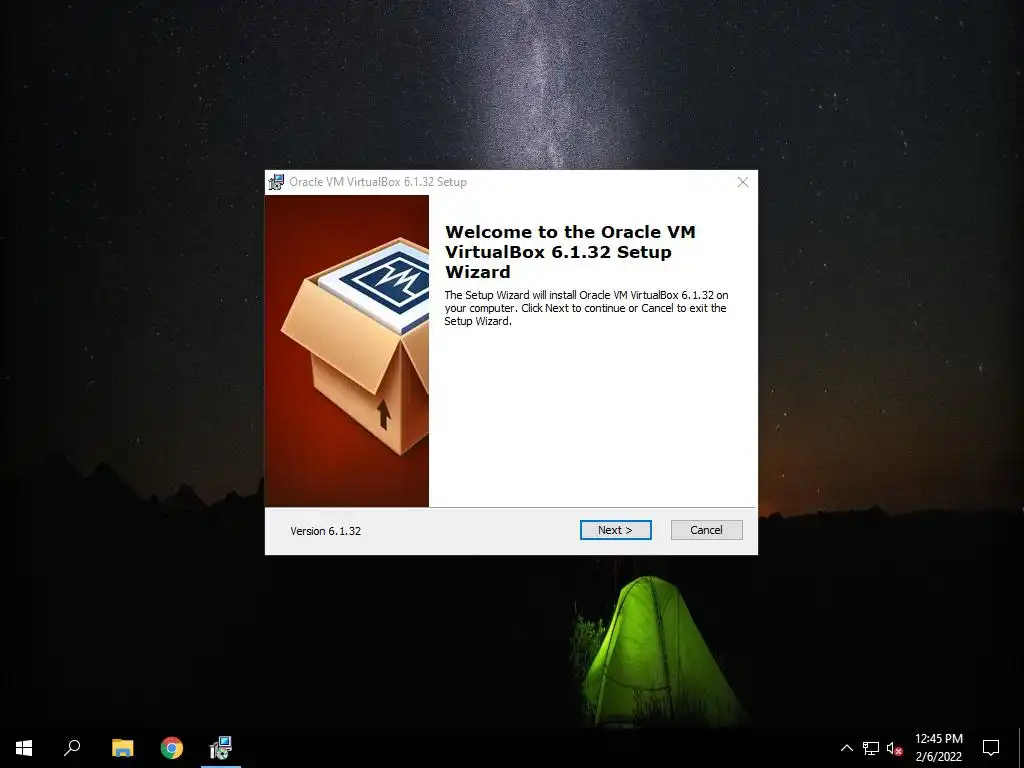Click the Setup Wizard description text

coord(586,308)
